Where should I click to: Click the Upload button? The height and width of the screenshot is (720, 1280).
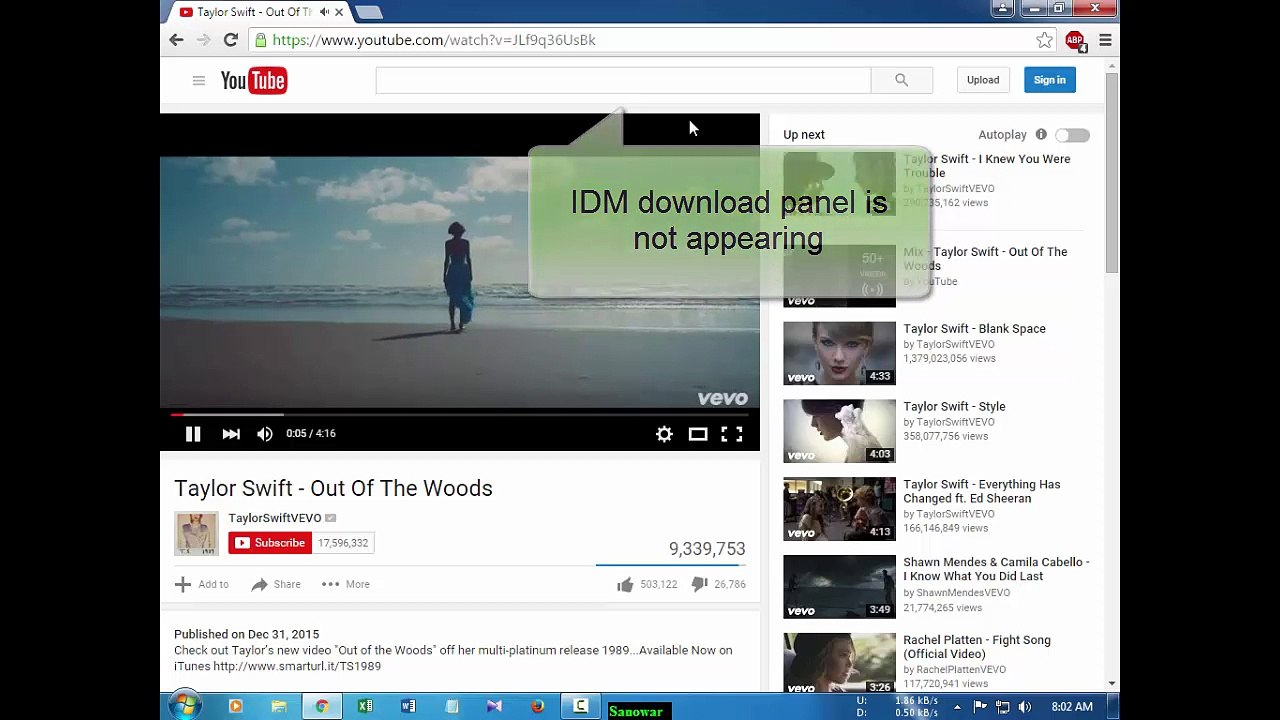[x=983, y=80]
